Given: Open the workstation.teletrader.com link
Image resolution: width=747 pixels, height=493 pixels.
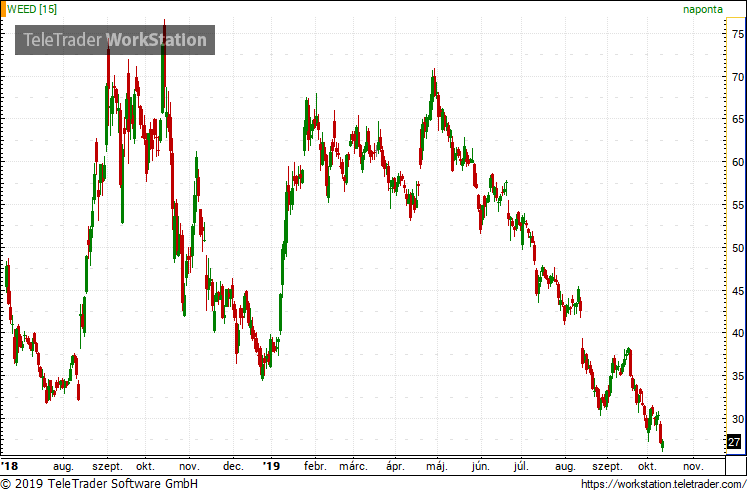Looking at the screenshot, I should coord(663,484).
